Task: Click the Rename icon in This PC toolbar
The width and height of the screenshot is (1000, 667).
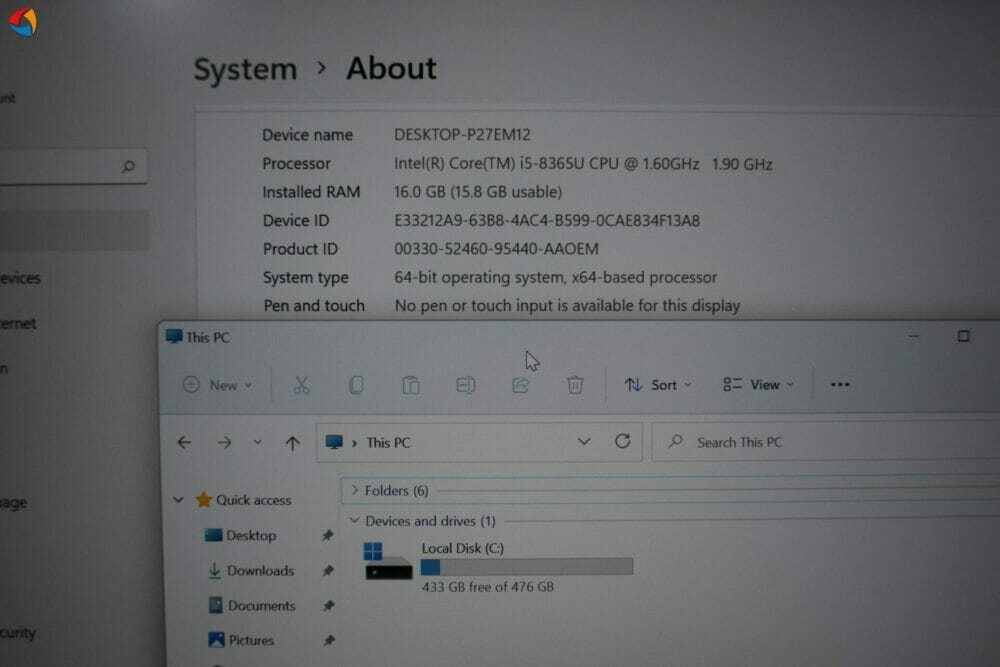Action: (466, 385)
